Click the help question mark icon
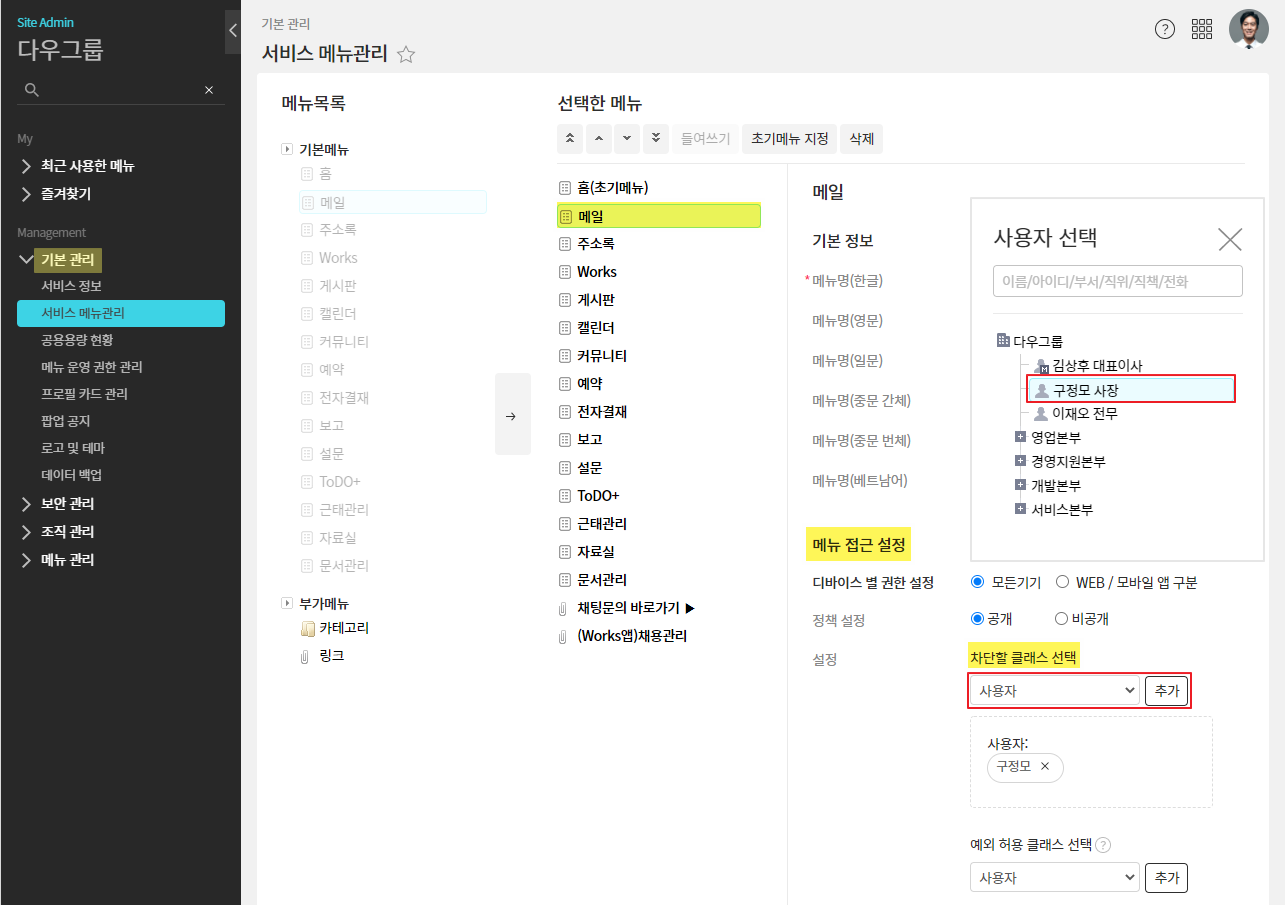 click(1165, 29)
